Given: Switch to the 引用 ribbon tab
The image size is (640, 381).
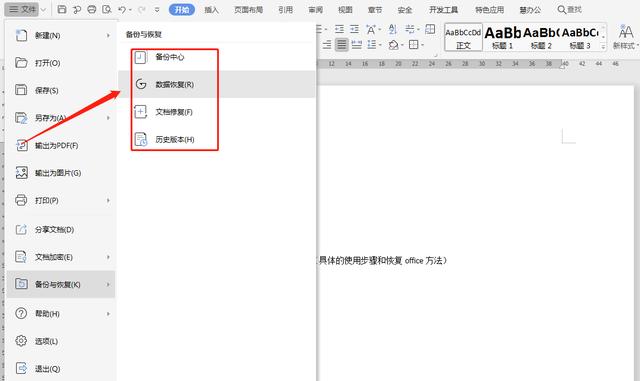Looking at the screenshot, I should coord(285,9).
